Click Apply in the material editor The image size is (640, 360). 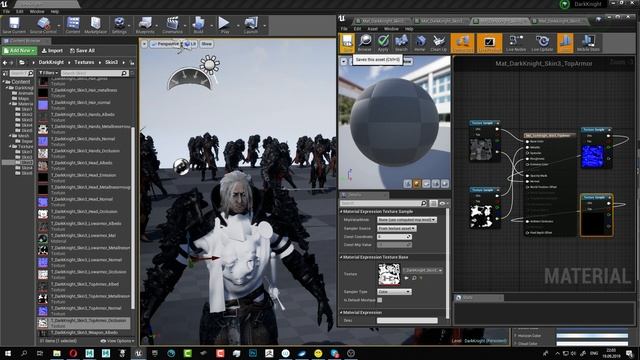coord(383,43)
